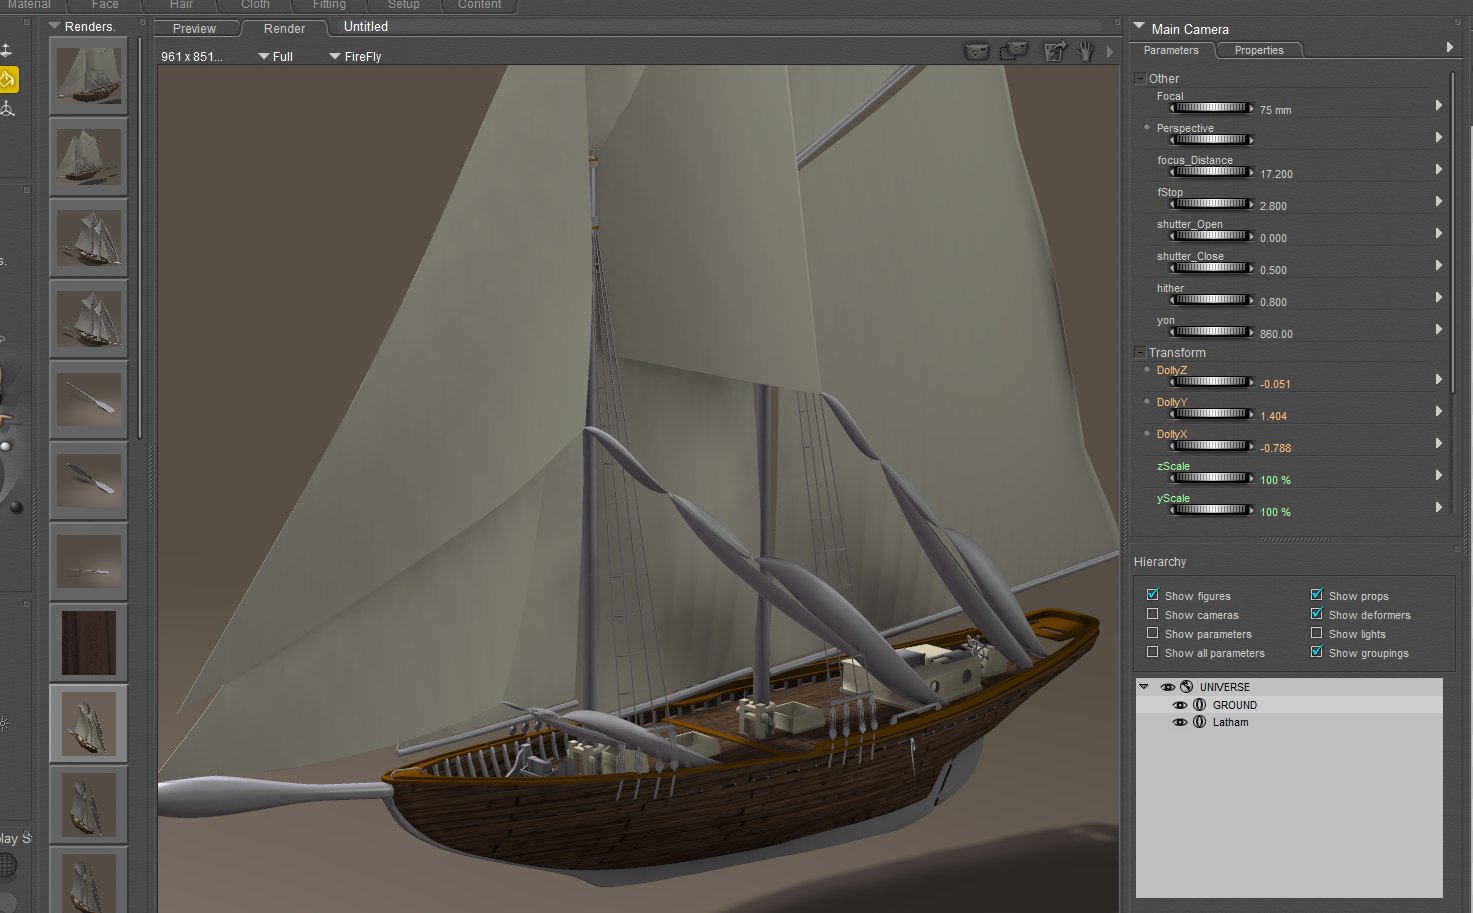Click the object icon beside Latham
The image size is (1473, 913).
pos(1199,722)
